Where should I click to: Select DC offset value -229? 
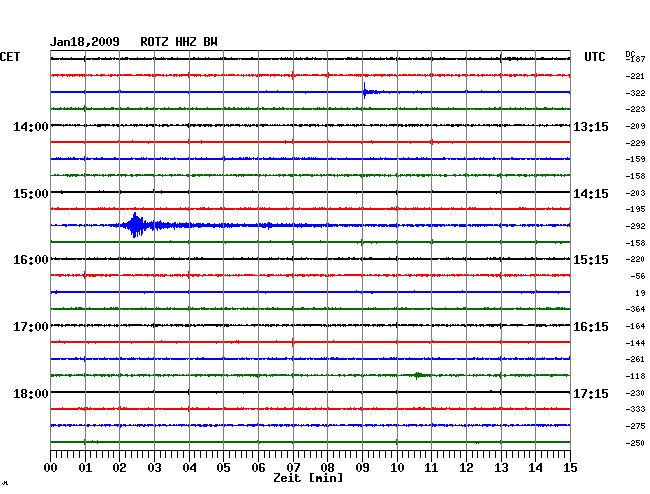coord(635,143)
